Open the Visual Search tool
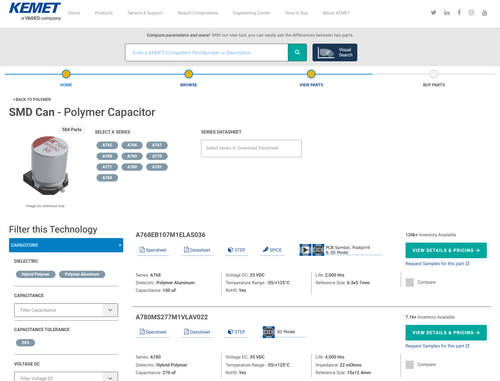 [335, 52]
